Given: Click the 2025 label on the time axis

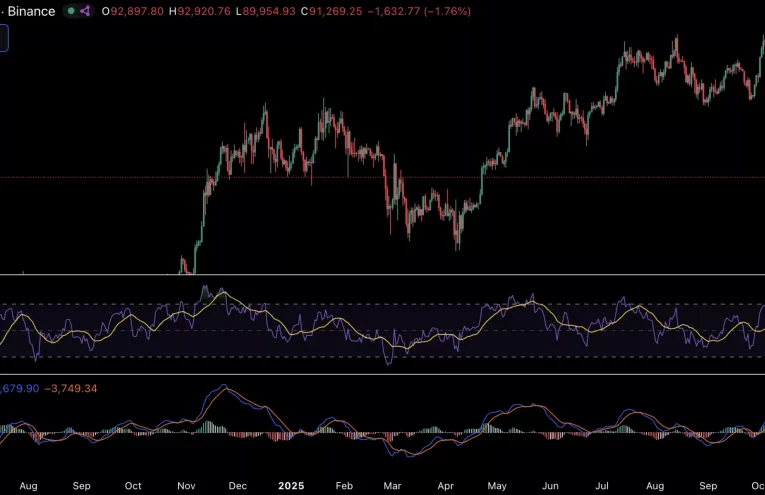Looking at the screenshot, I should point(290,485).
